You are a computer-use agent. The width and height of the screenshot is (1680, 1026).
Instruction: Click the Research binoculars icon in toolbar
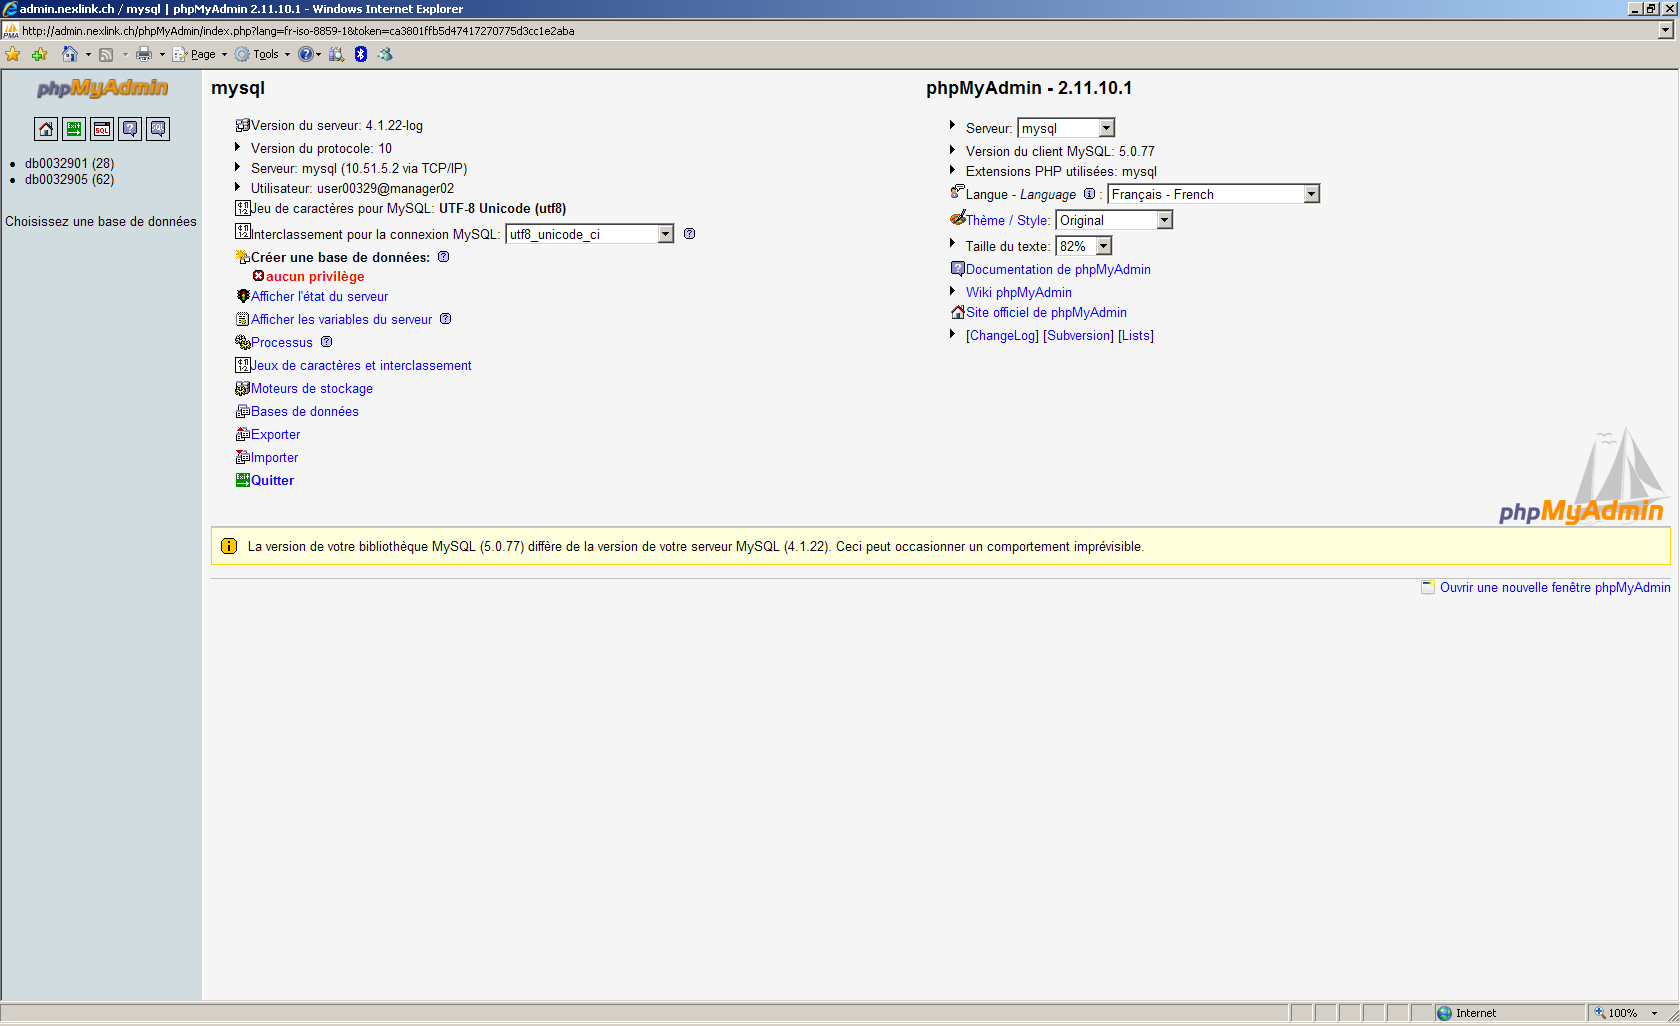pyautogui.click(x=337, y=54)
